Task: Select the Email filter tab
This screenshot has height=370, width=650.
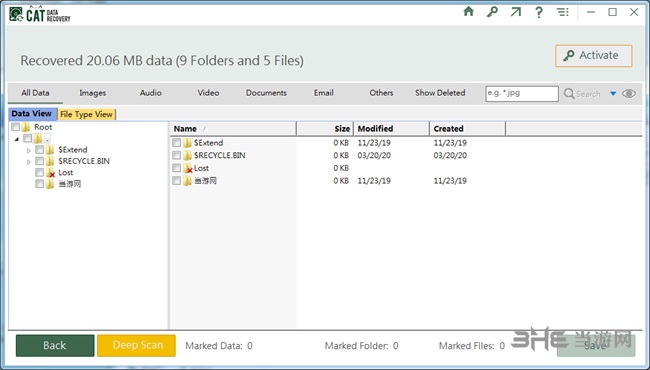Action: 323,93
